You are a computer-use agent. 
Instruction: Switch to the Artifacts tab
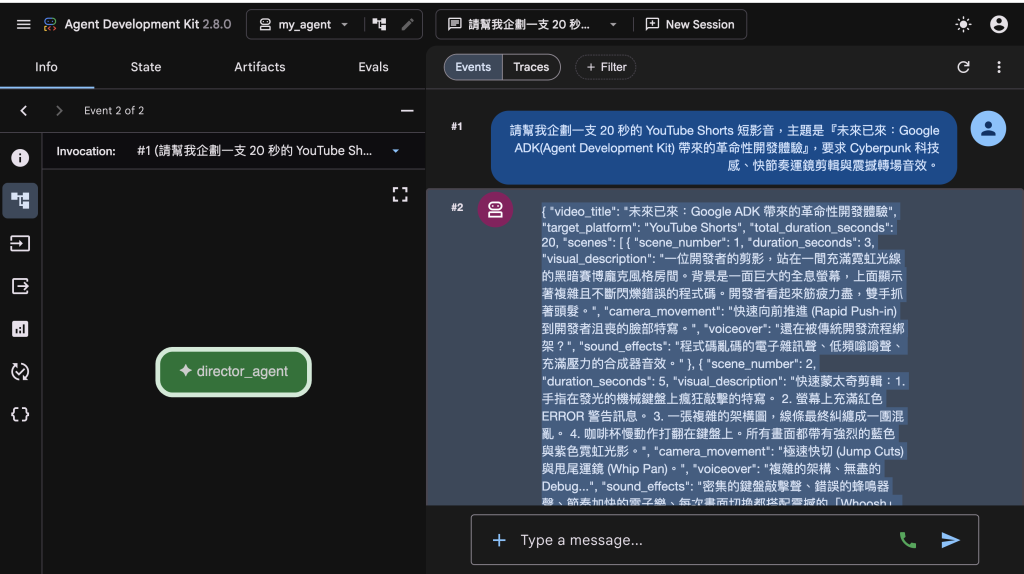[259, 67]
